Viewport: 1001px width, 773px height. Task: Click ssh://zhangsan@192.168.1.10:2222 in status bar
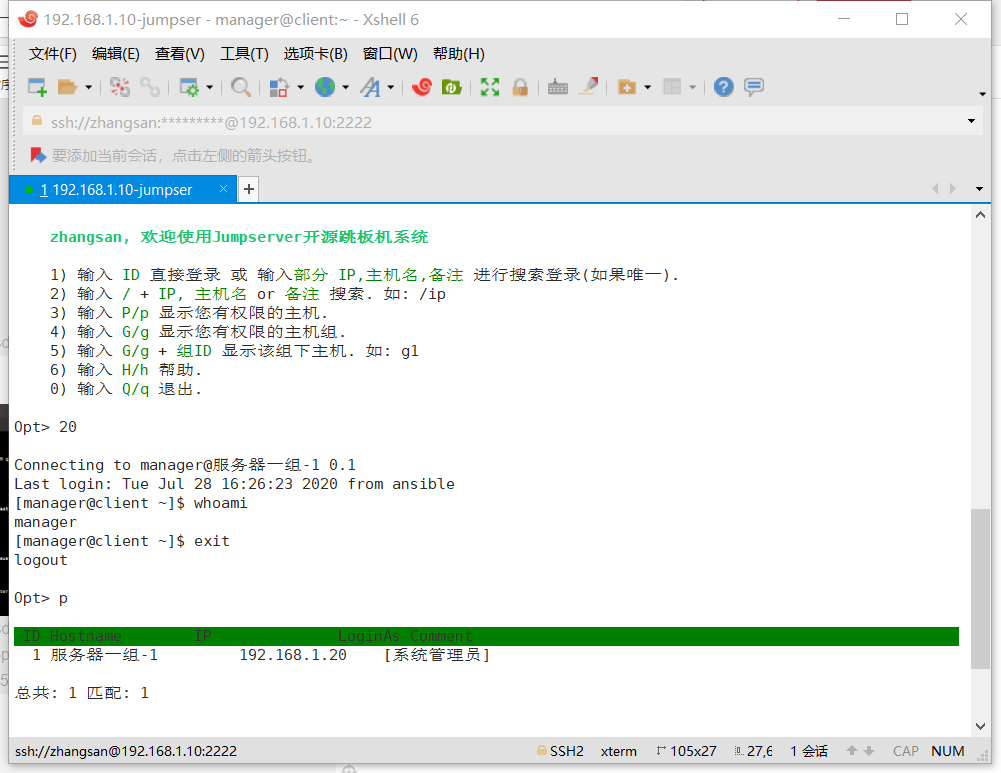(126, 751)
